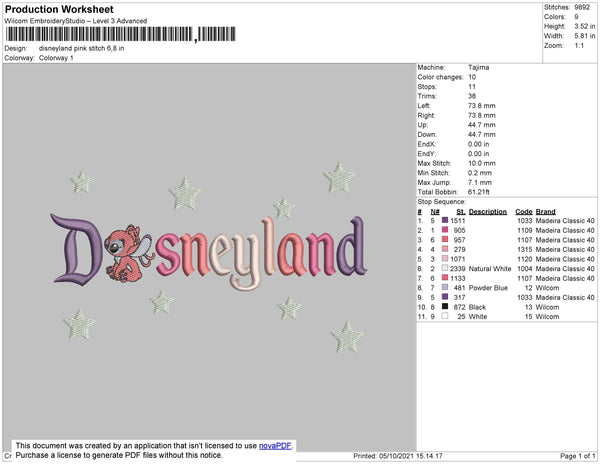
Task: Click the barcode under the worksheet title
Action: [121, 34]
